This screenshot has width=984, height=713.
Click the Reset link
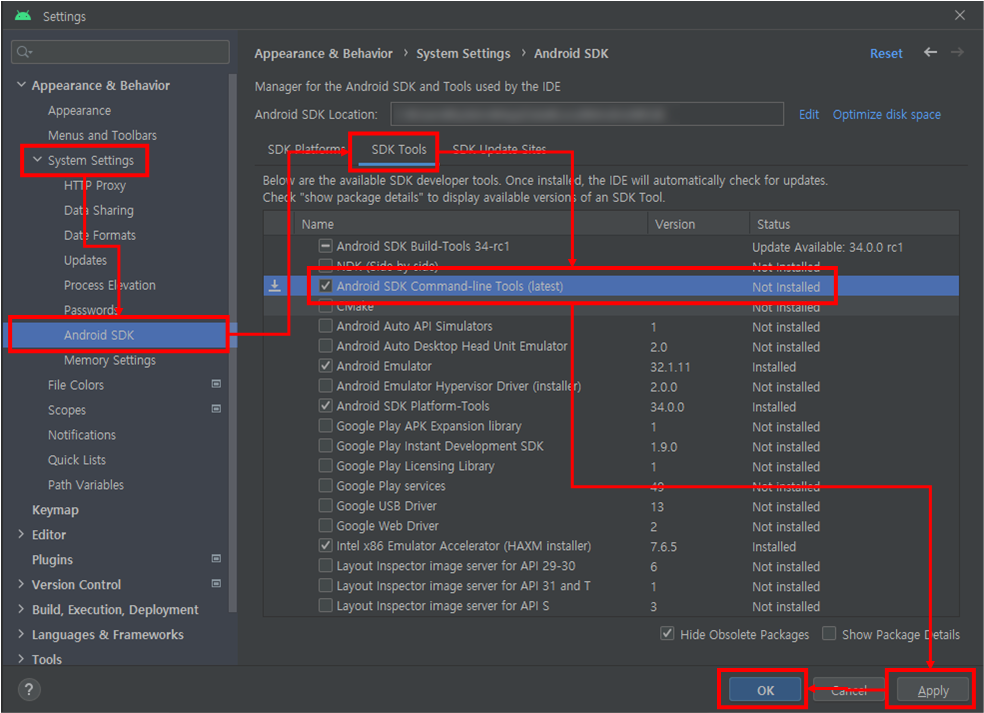point(886,53)
